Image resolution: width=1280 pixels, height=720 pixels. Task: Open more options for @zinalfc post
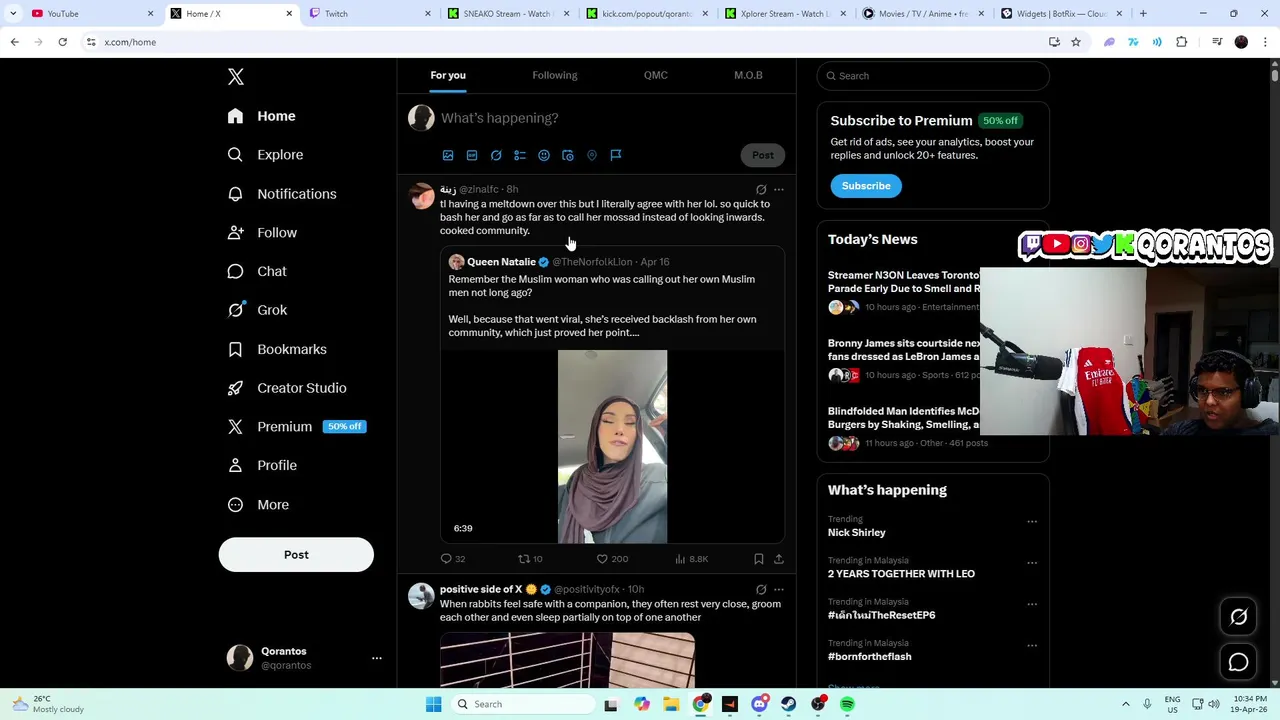coord(779,189)
